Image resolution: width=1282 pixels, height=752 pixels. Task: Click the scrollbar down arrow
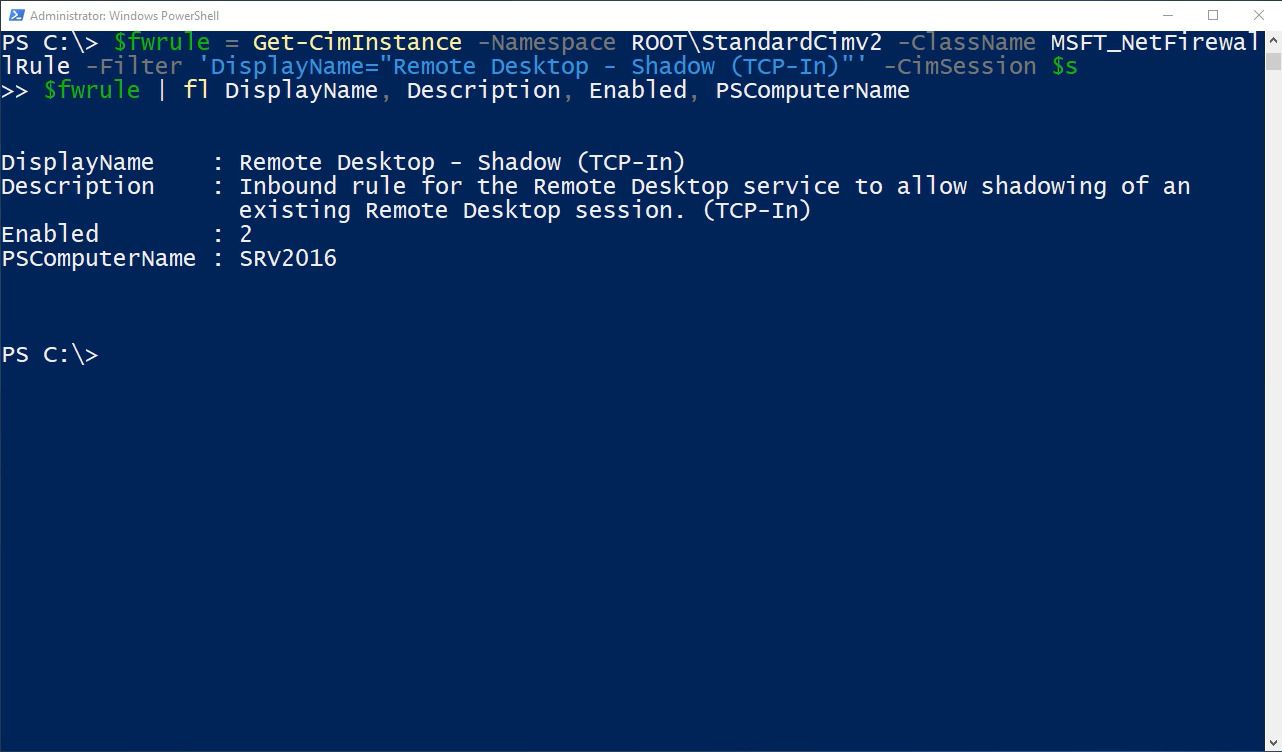1273,743
